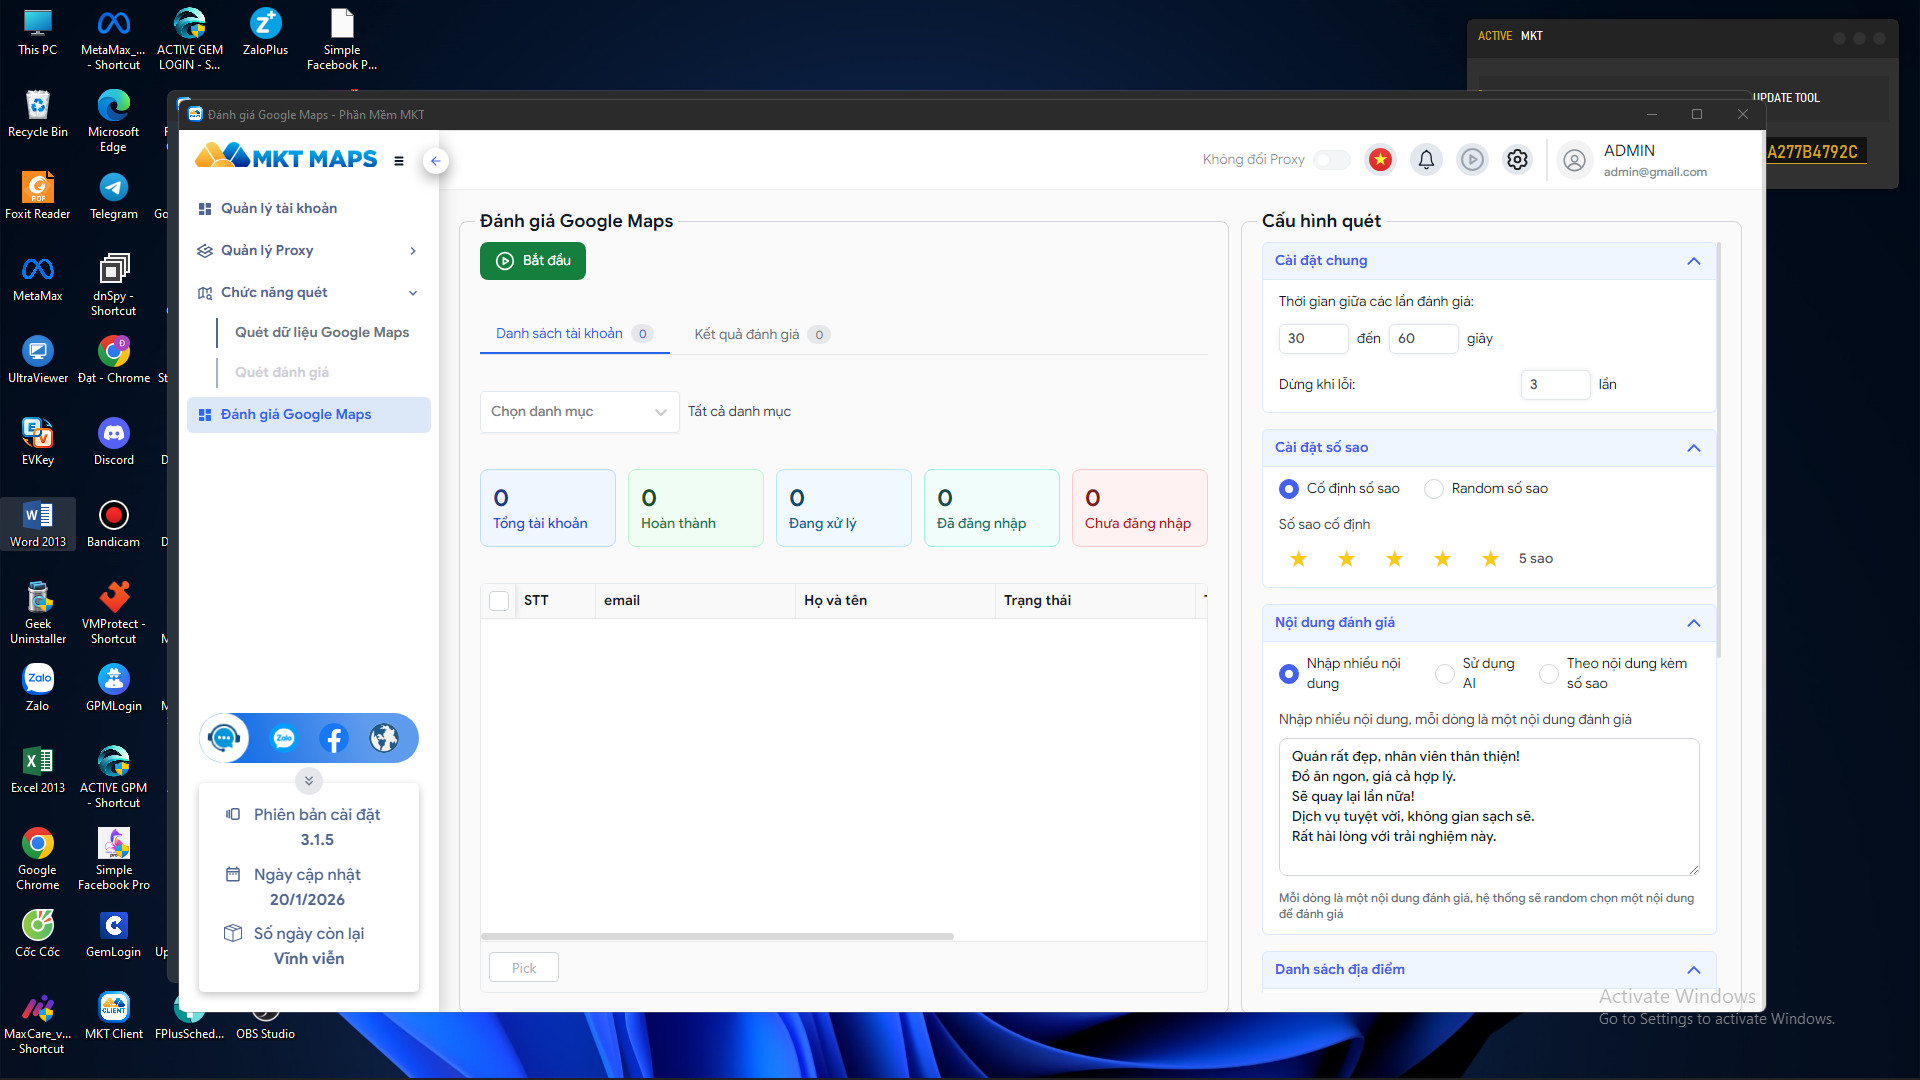Click the play tutorial icon in header
This screenshot has width=1920, height=1080.
pos(1472,160)
